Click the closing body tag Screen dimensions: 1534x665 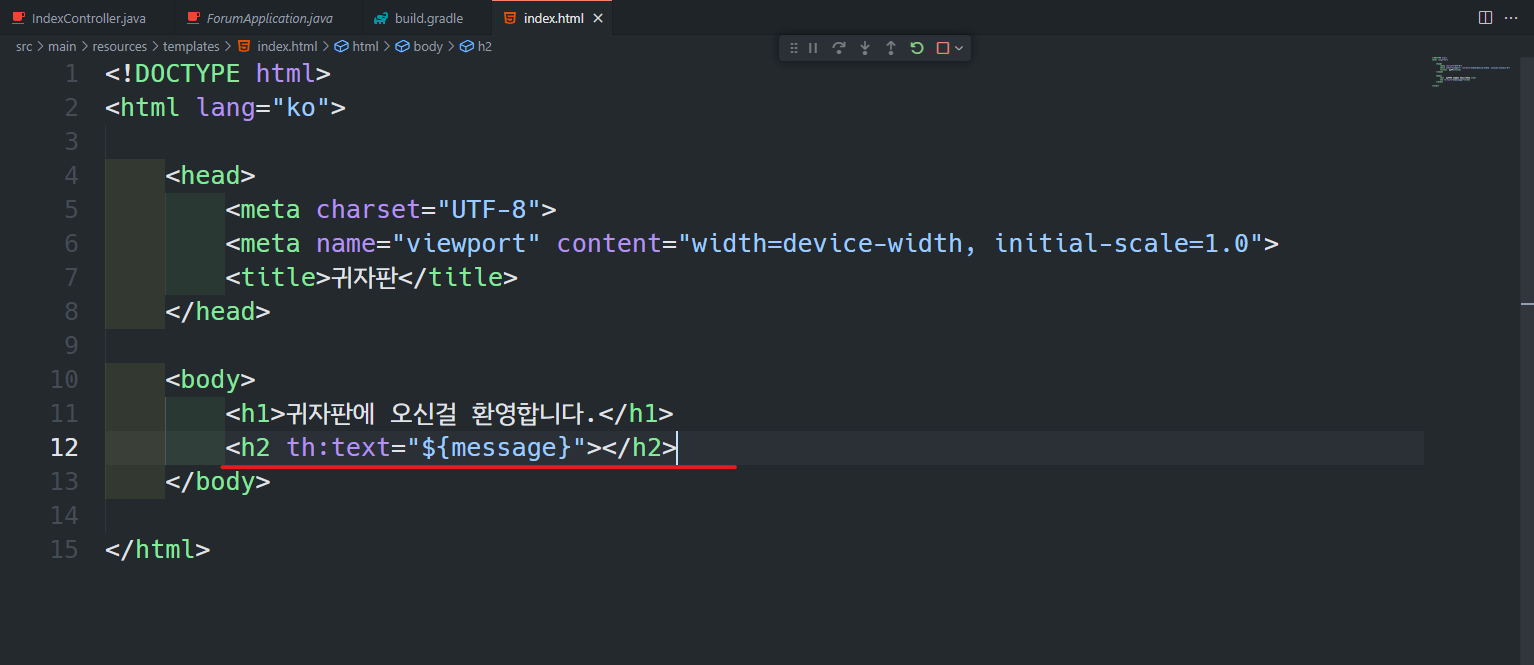click(218, 482)
